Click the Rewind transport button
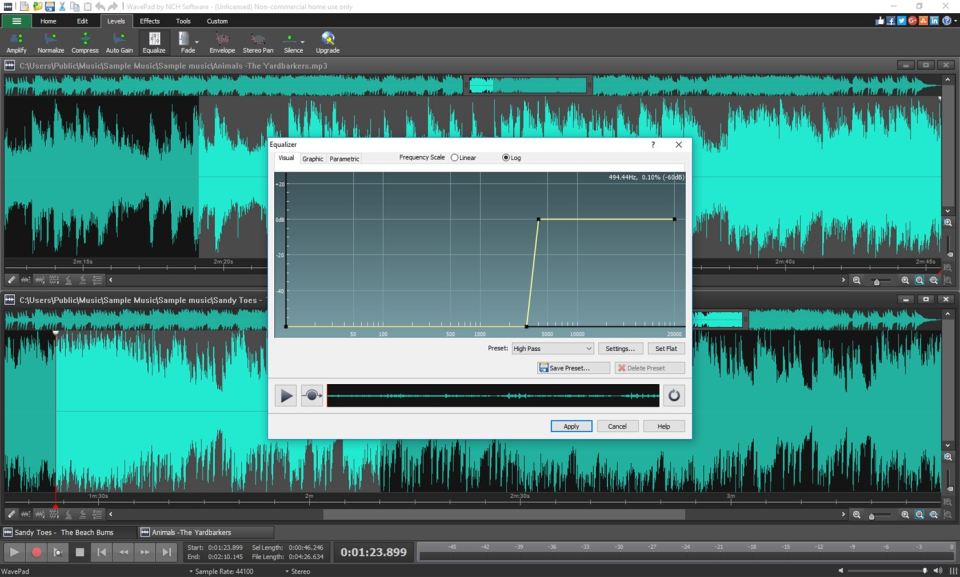 click(x=123, y=552)
